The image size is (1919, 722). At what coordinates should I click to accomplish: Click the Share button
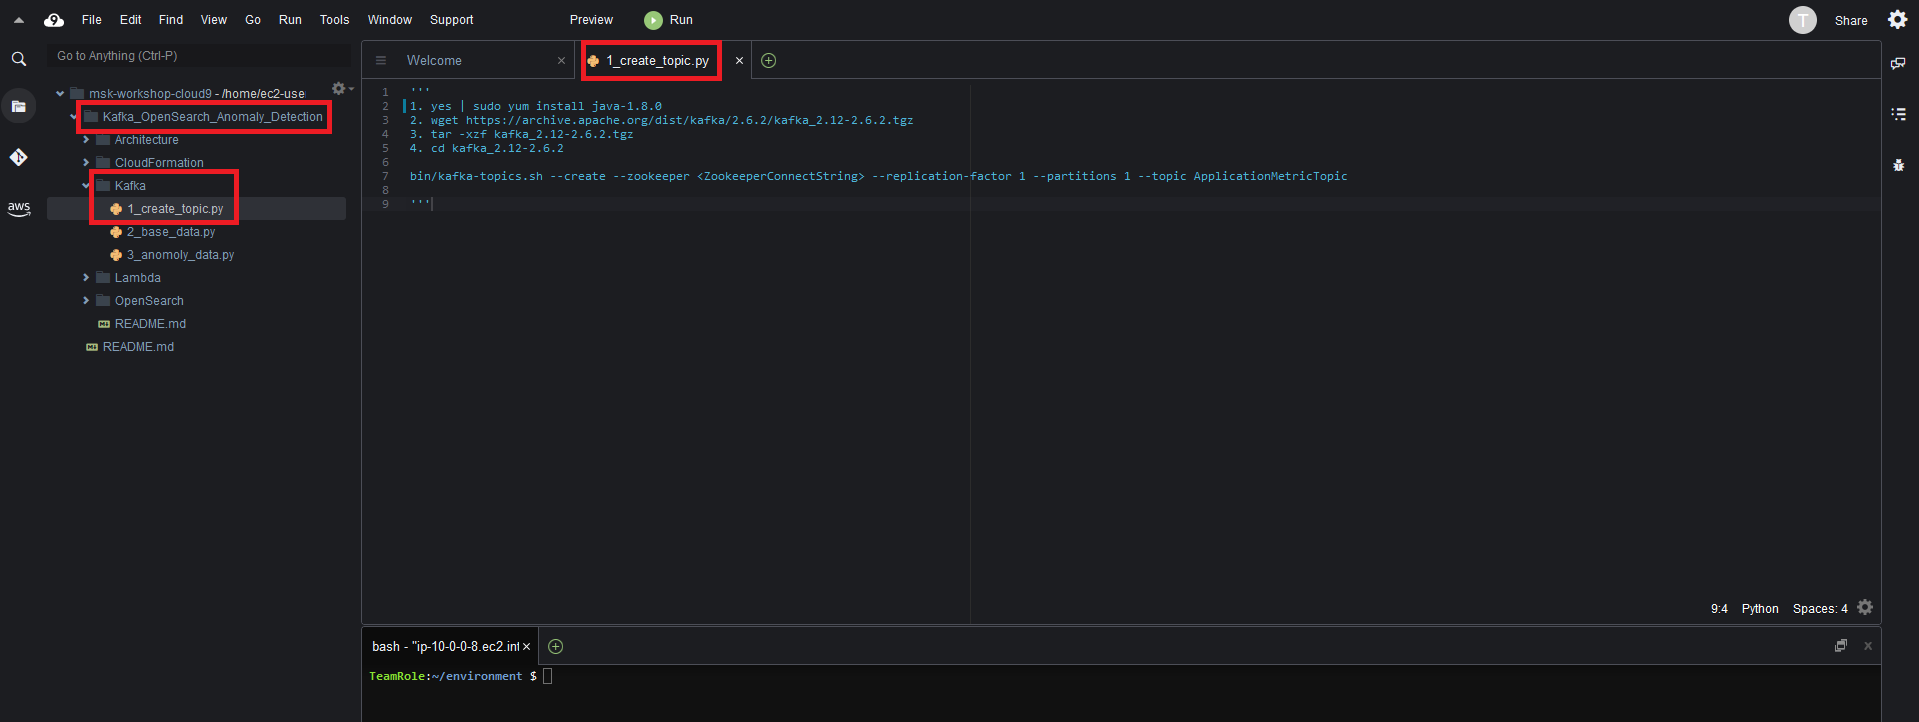(1851, 20)
